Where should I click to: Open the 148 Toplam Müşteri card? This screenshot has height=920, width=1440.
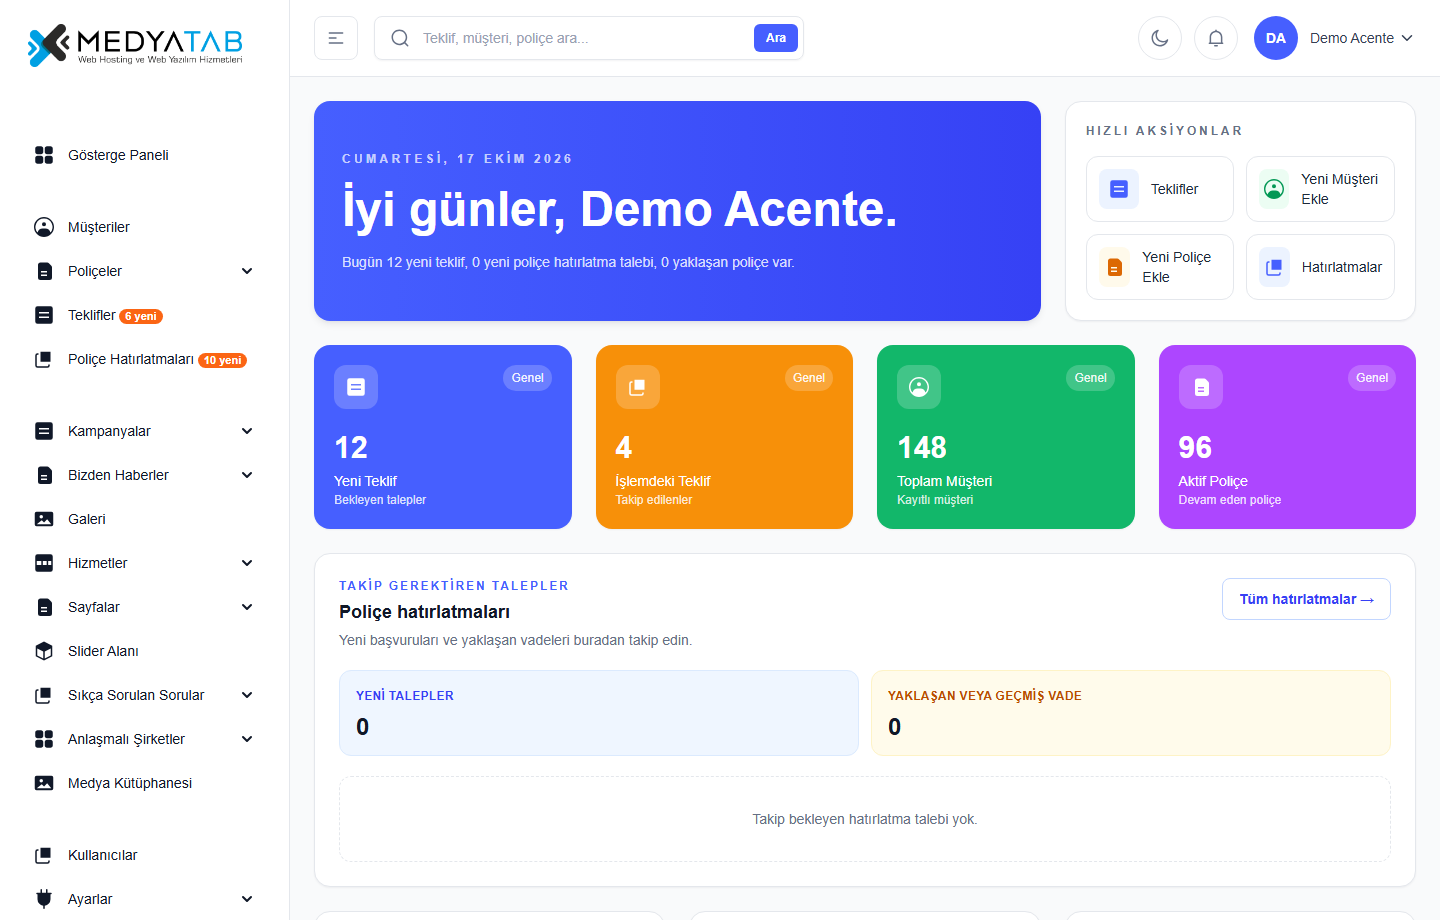1006,437
